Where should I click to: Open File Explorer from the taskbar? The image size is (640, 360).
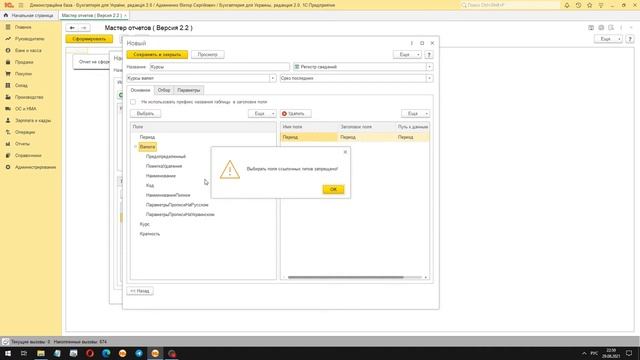click(x=41, y=353)
